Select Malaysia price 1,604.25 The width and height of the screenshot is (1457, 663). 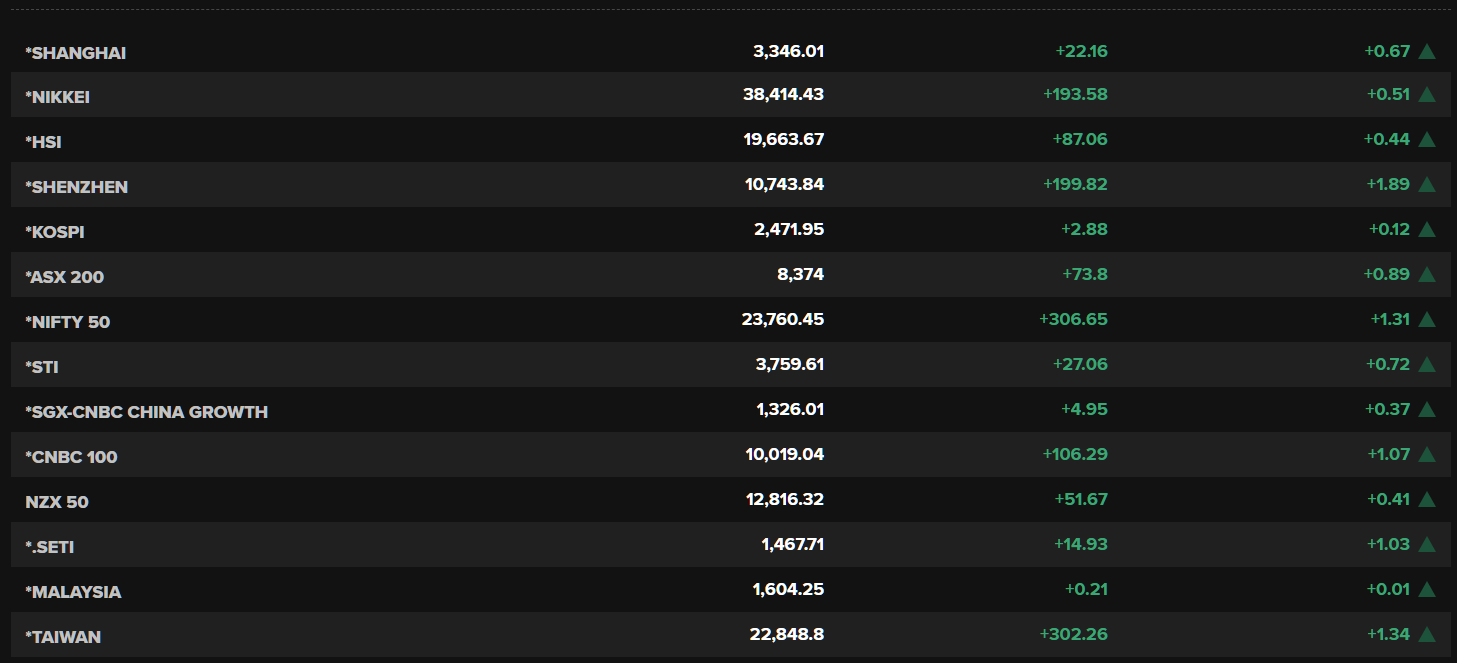coord(789,589)
